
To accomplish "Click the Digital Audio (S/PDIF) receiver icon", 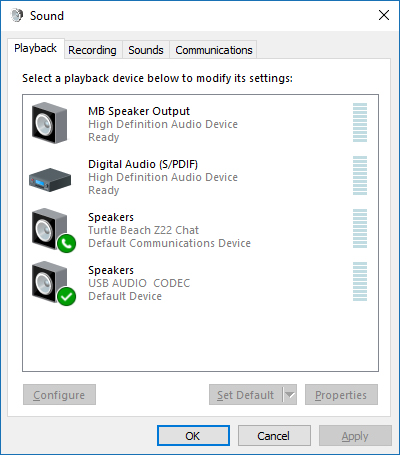I will point(50,180).
